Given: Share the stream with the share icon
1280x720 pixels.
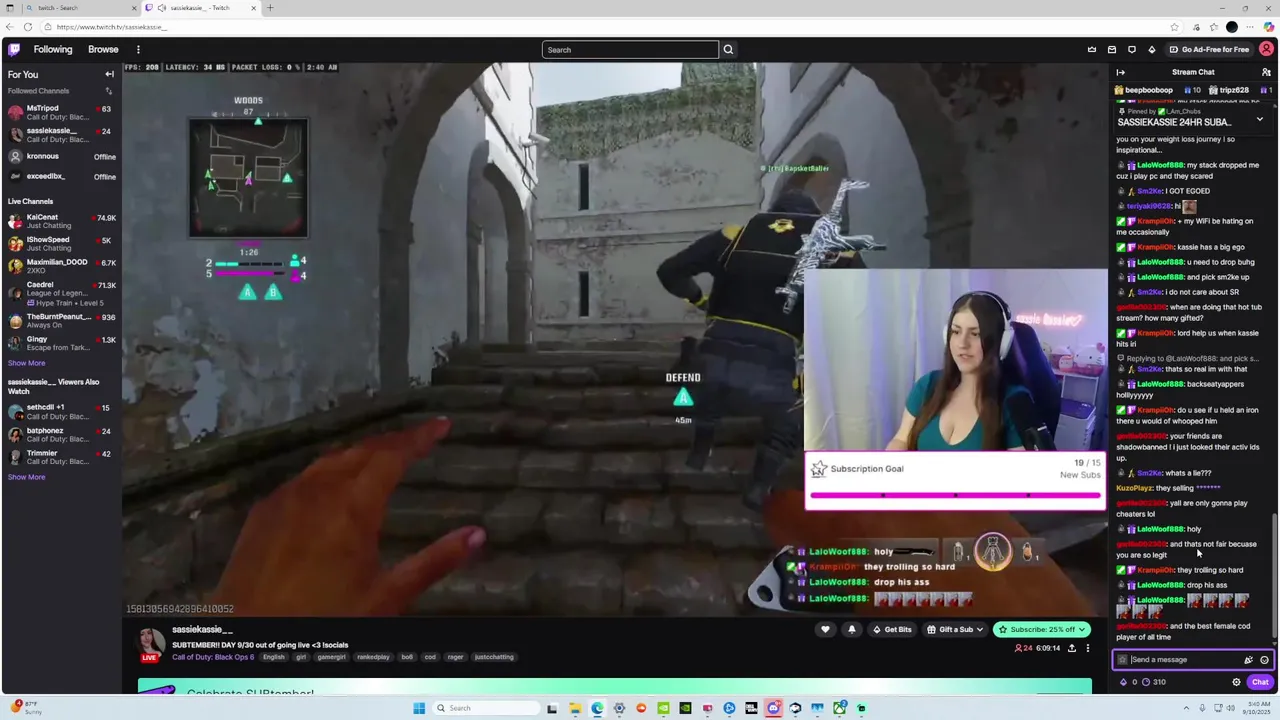Looking at the screenshot, I should click(x=1072, y=648).
